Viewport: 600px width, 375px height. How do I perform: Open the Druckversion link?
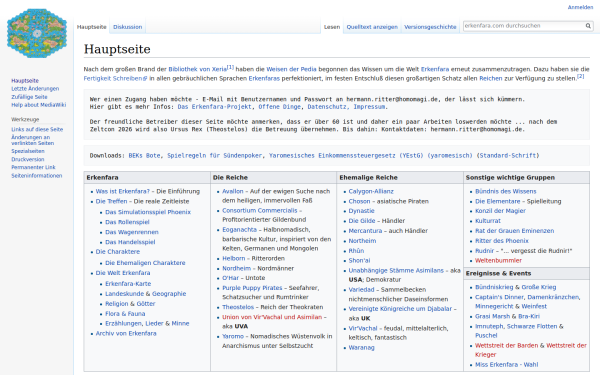(28, 159)
